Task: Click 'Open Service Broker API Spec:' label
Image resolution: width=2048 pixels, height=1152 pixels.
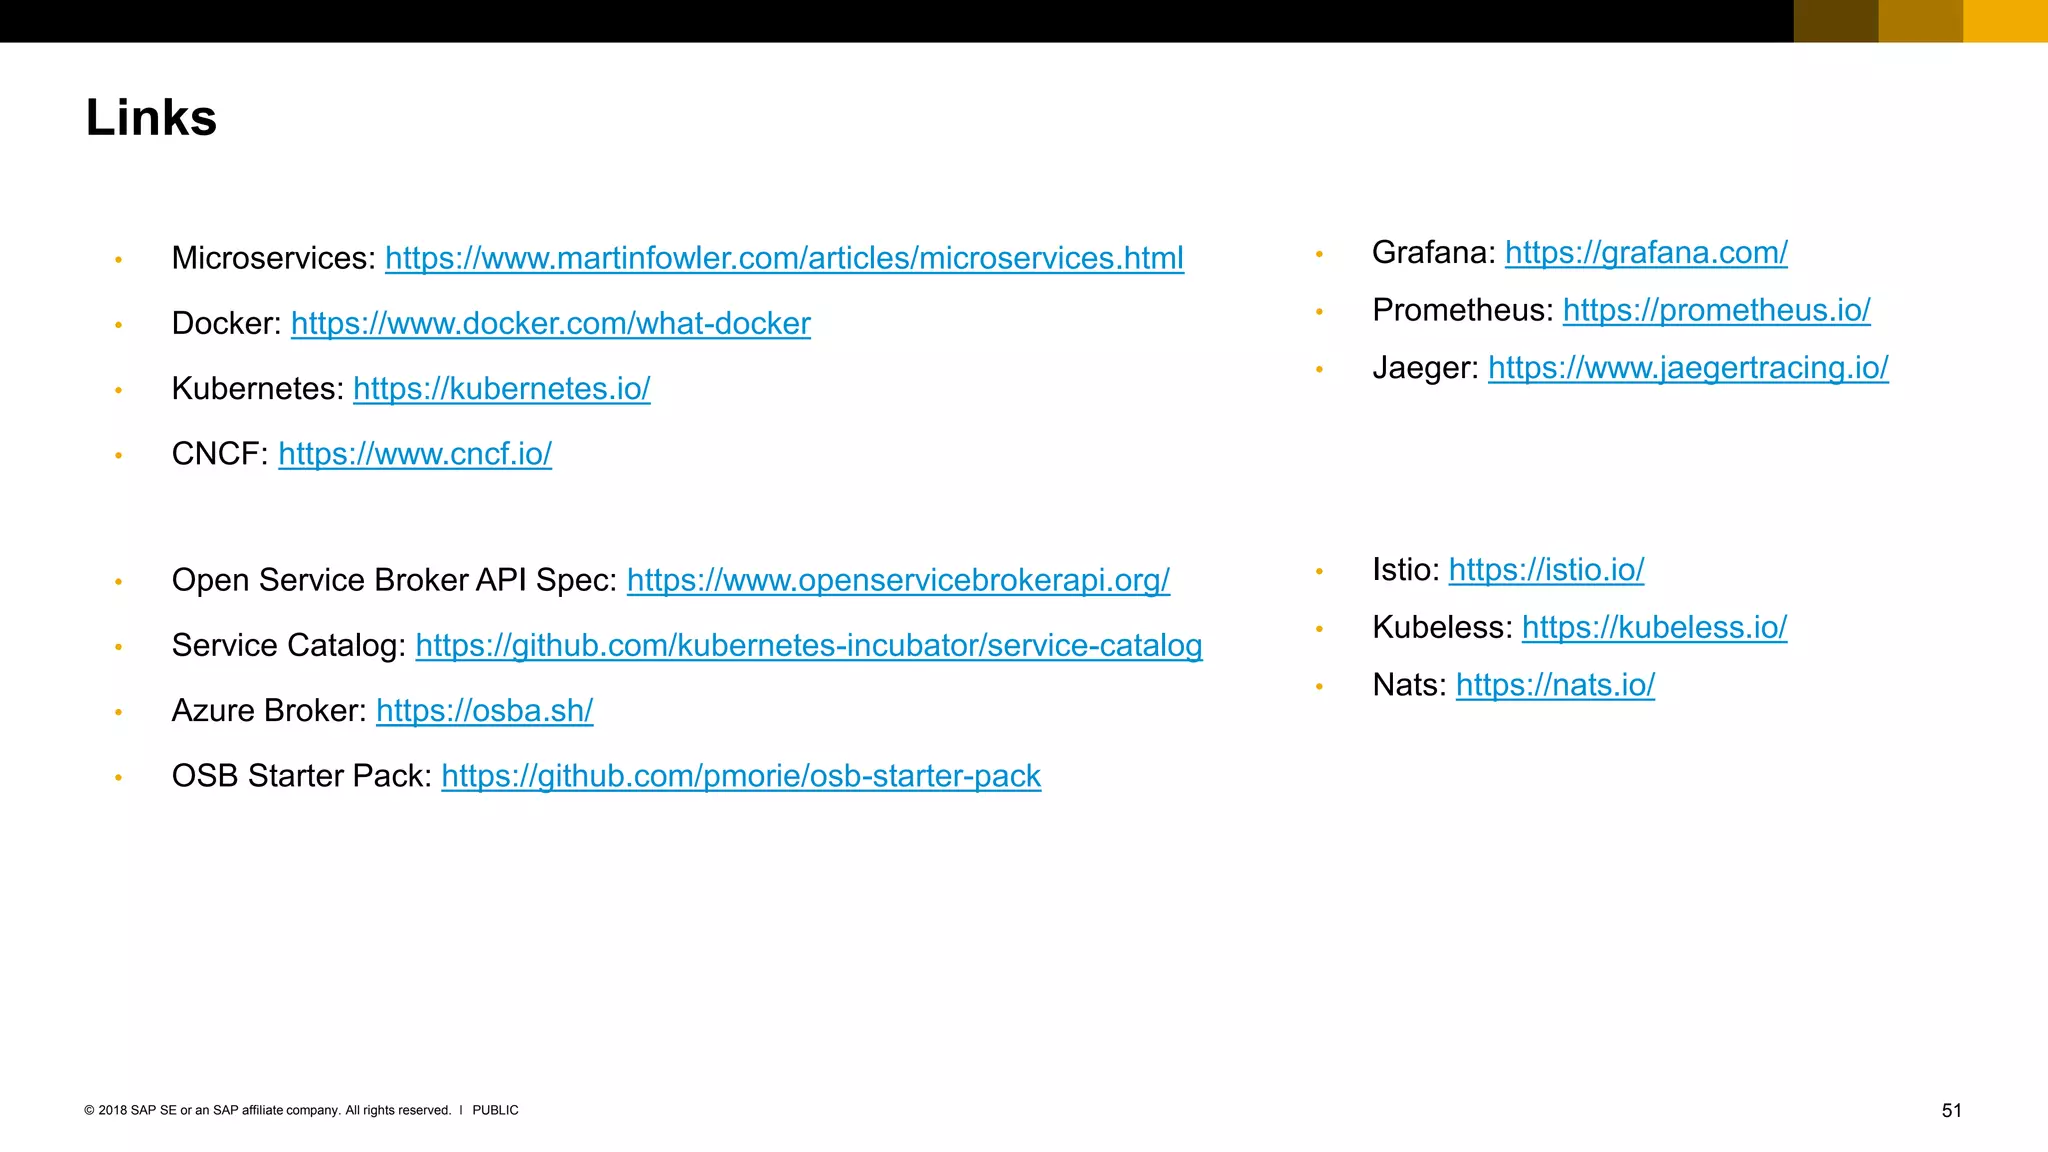Action: [x=395, y=580]
